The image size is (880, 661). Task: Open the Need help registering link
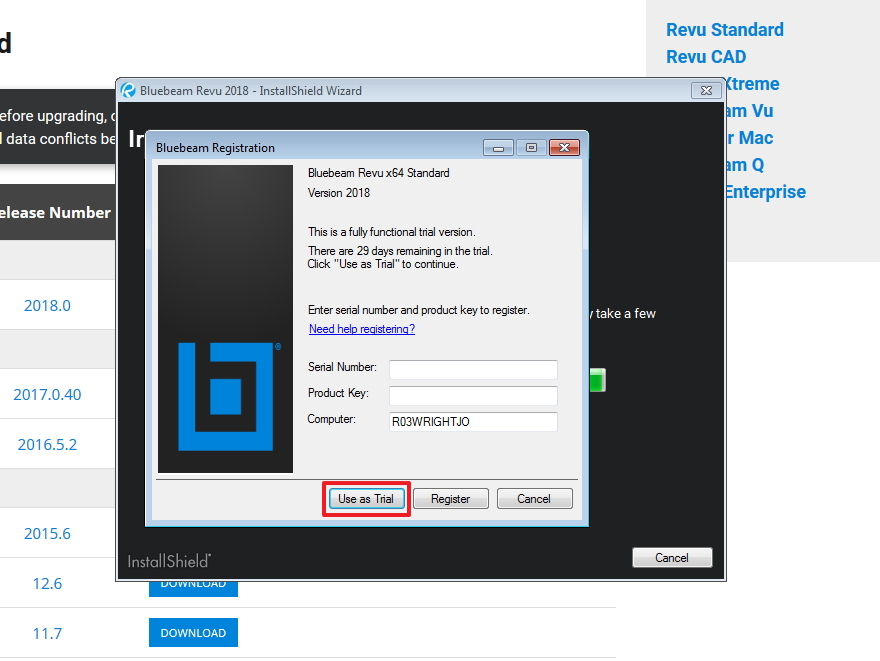pyautogui.click(x=362, y=329)
